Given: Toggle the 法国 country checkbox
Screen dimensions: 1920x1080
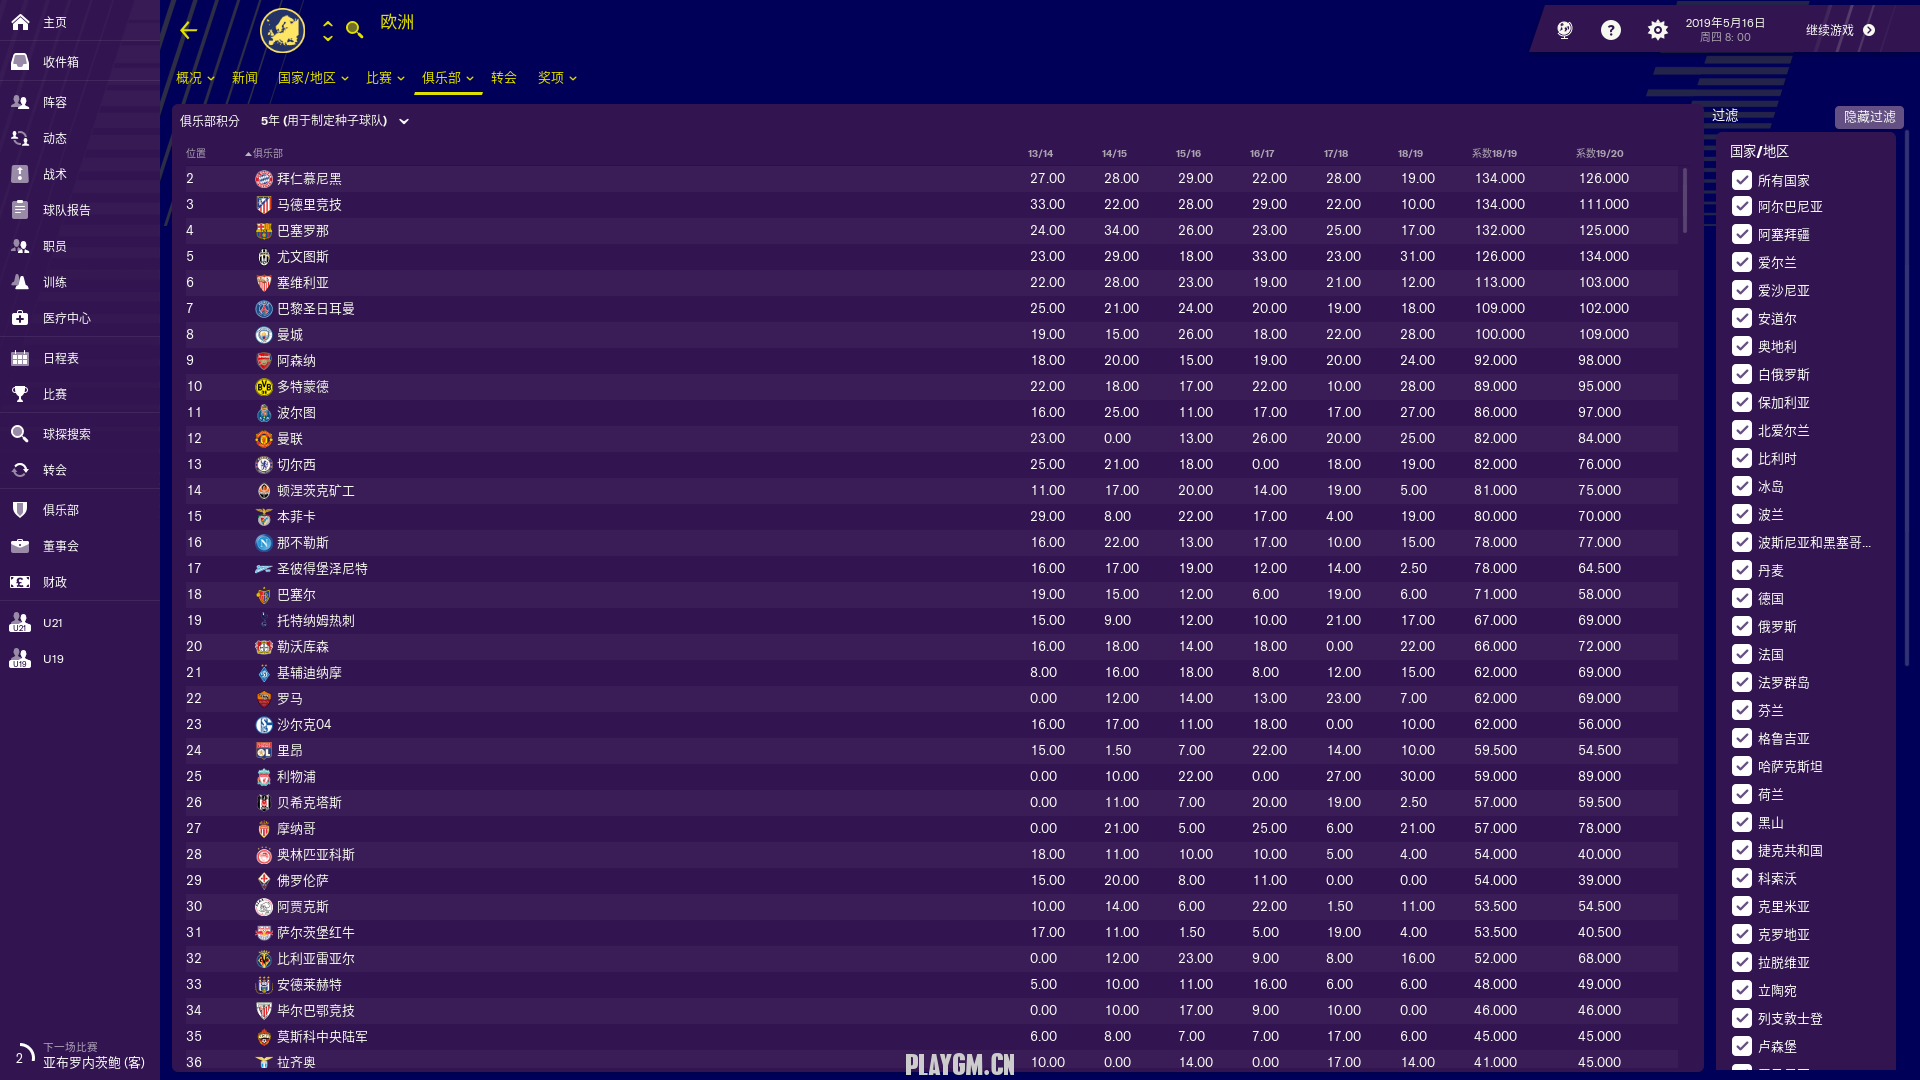Looking at the screenshot, I should (1742, 654).
